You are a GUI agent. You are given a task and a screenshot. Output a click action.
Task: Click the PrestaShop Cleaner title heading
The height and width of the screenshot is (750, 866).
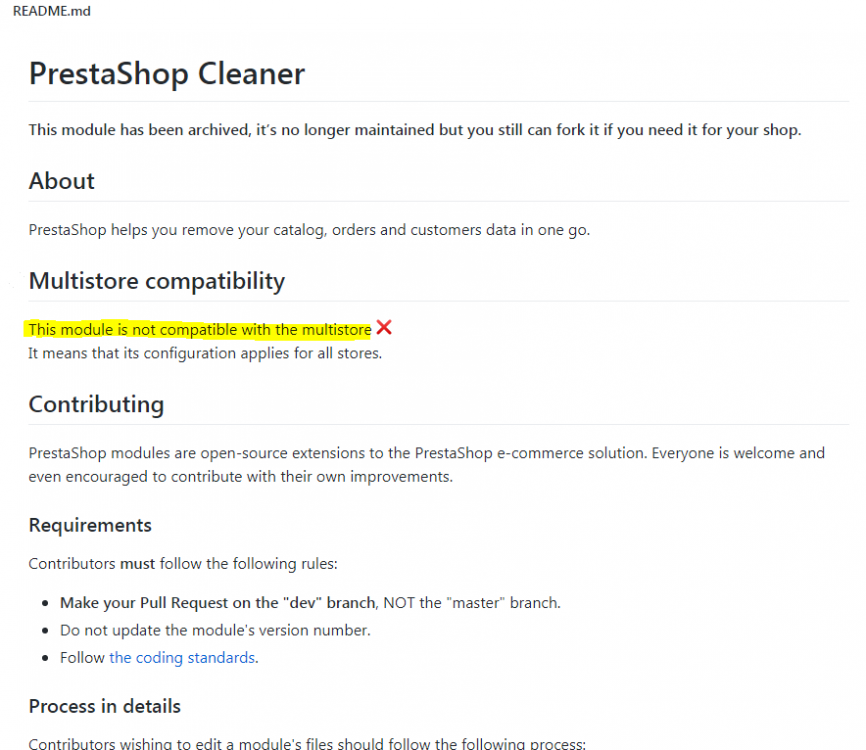[x=166, y=74]
